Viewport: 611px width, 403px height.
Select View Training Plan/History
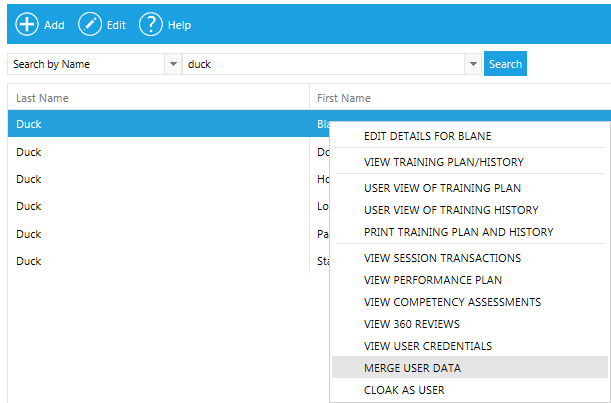[443, 162]
